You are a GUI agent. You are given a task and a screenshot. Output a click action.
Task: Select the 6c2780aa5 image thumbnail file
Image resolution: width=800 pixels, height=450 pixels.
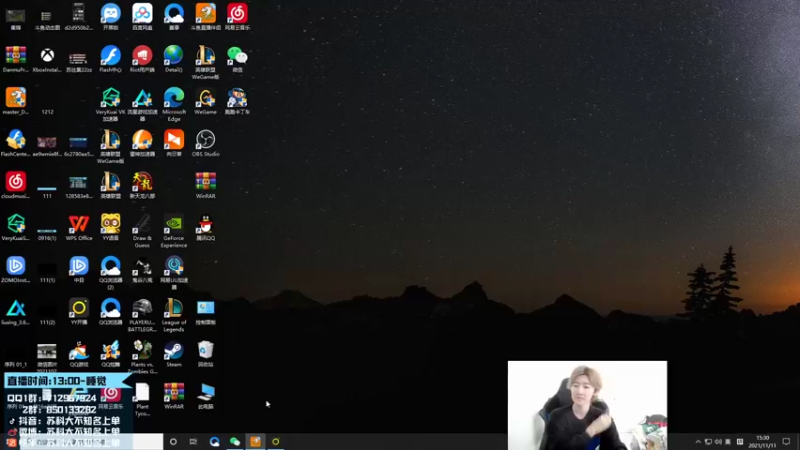tap(79, 143)
